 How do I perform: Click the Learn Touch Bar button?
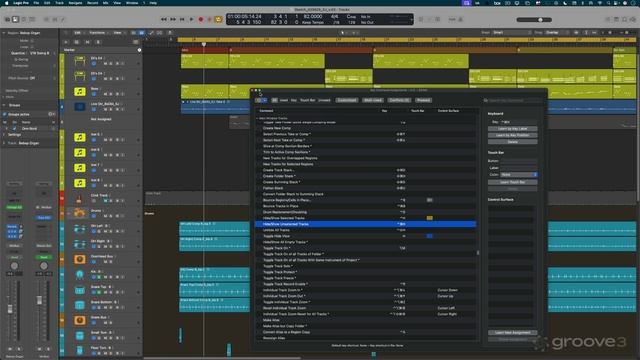pyautogui.click(x=512, y=182)
